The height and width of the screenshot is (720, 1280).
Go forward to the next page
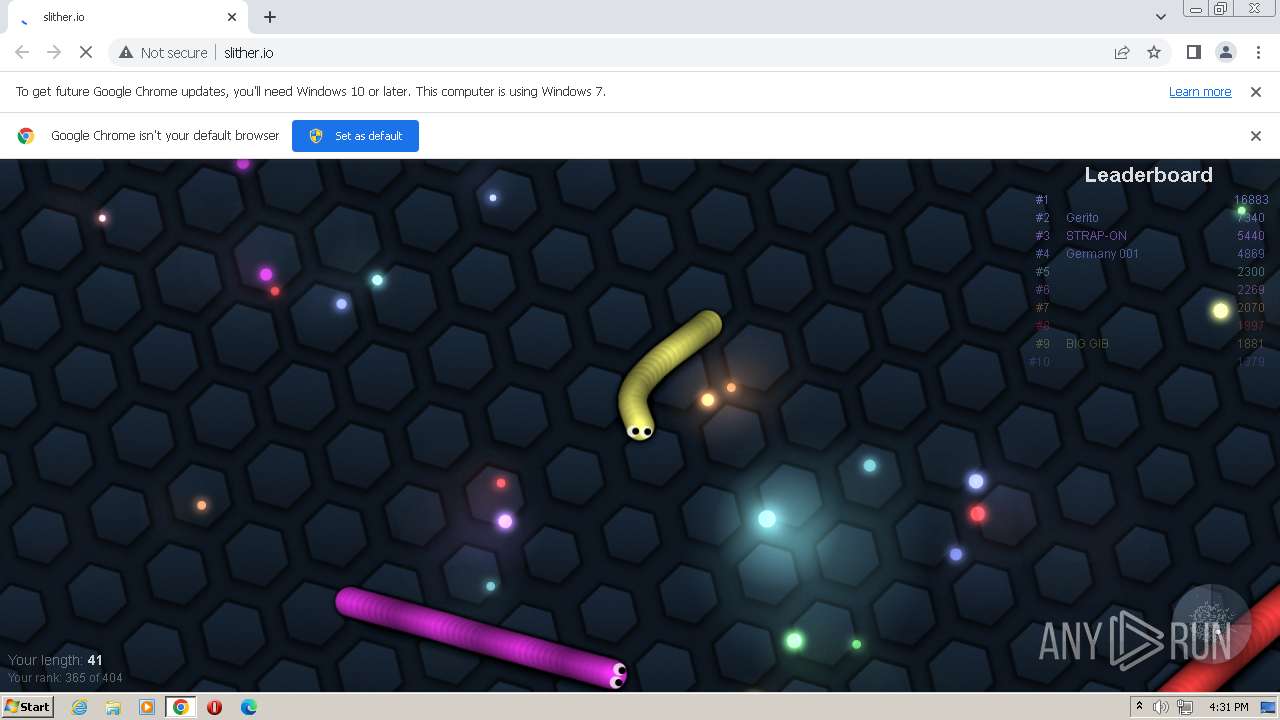pos(54,52)
